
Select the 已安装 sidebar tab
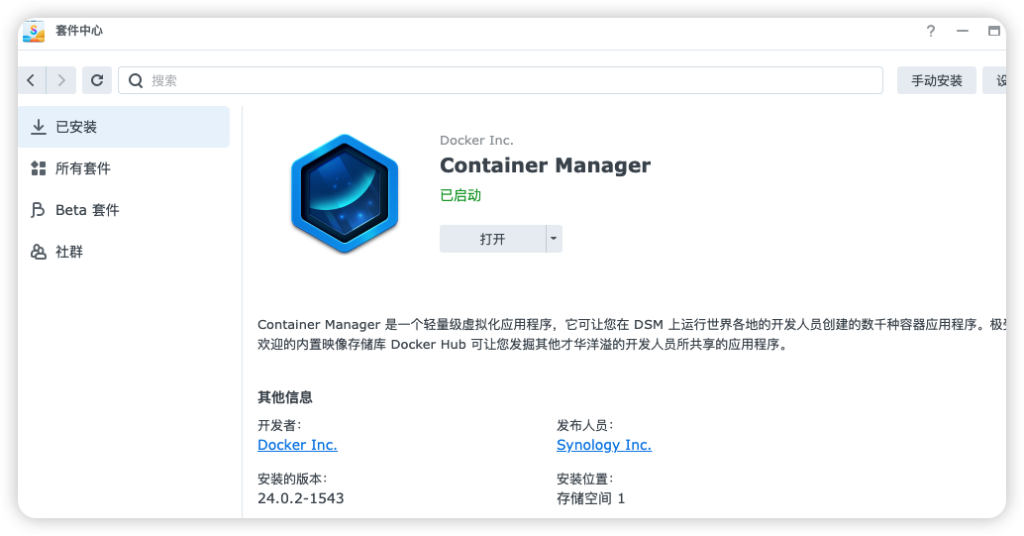click(x=124, y=127)
